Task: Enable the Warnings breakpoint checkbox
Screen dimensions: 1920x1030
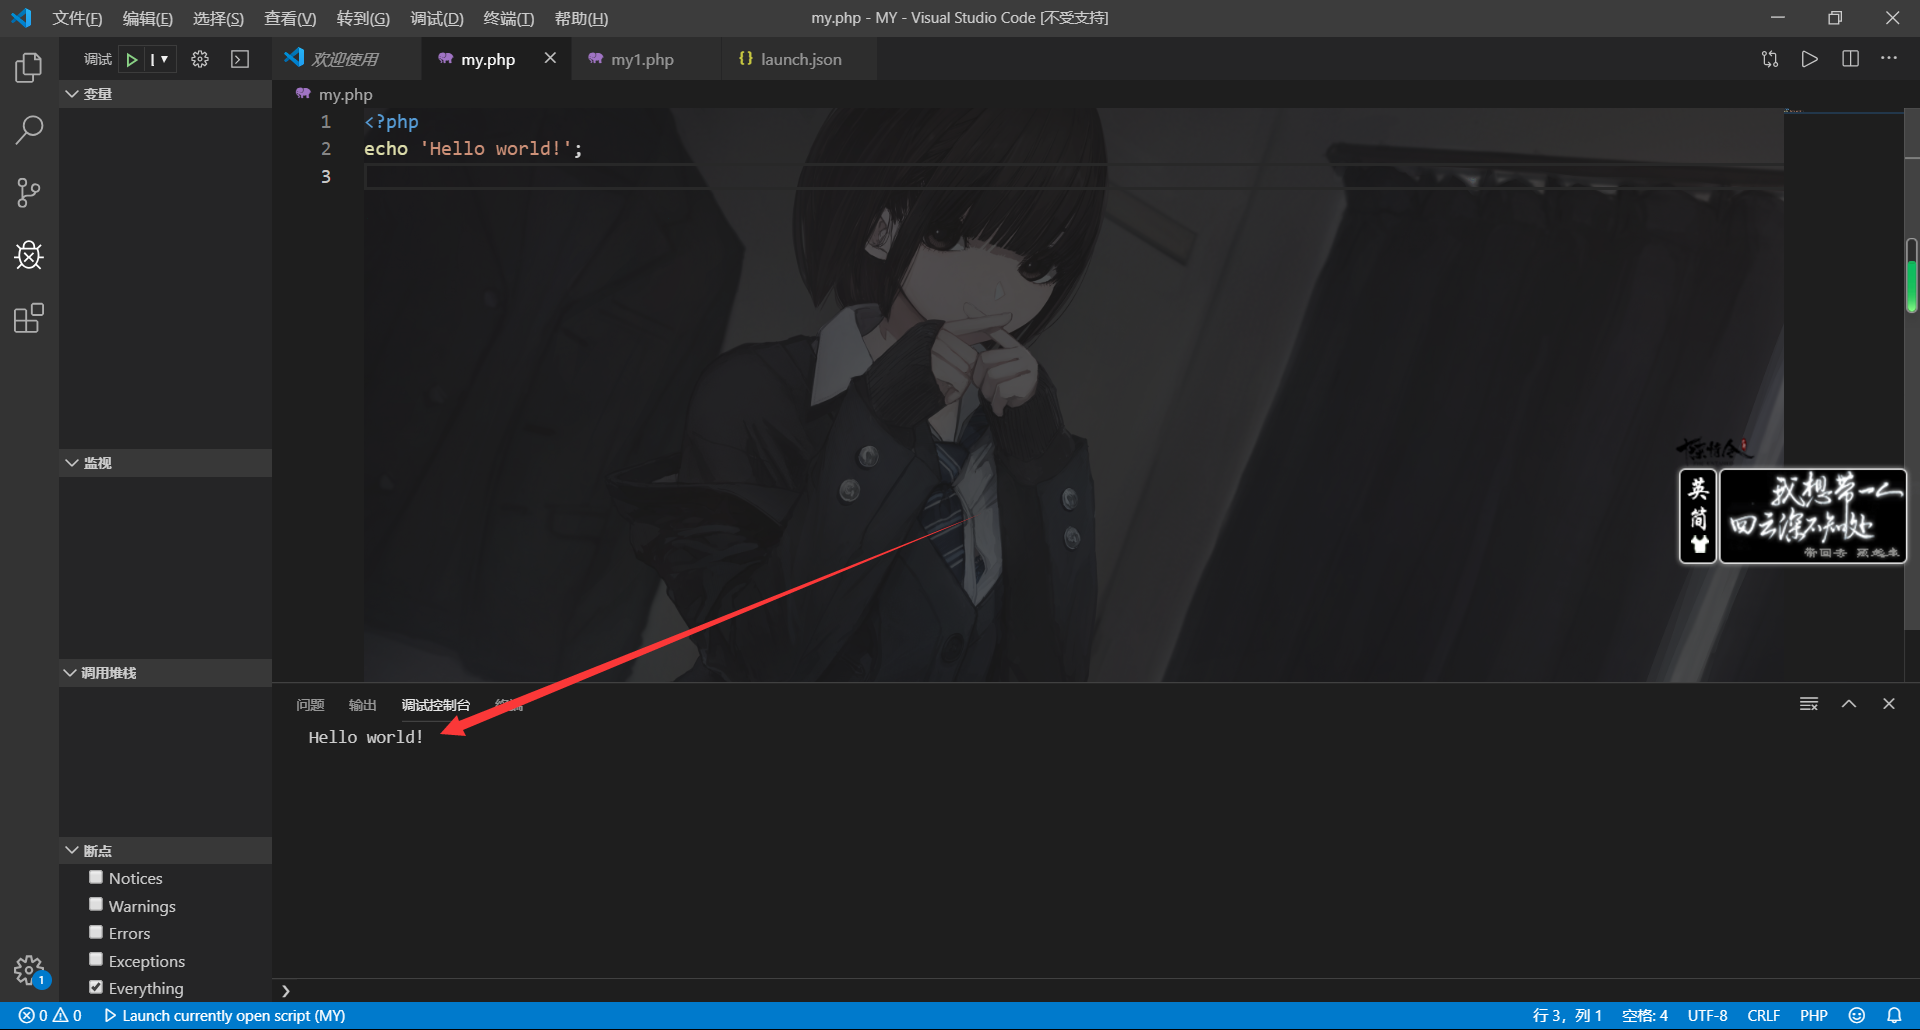Action: click(x=96, y=904)
